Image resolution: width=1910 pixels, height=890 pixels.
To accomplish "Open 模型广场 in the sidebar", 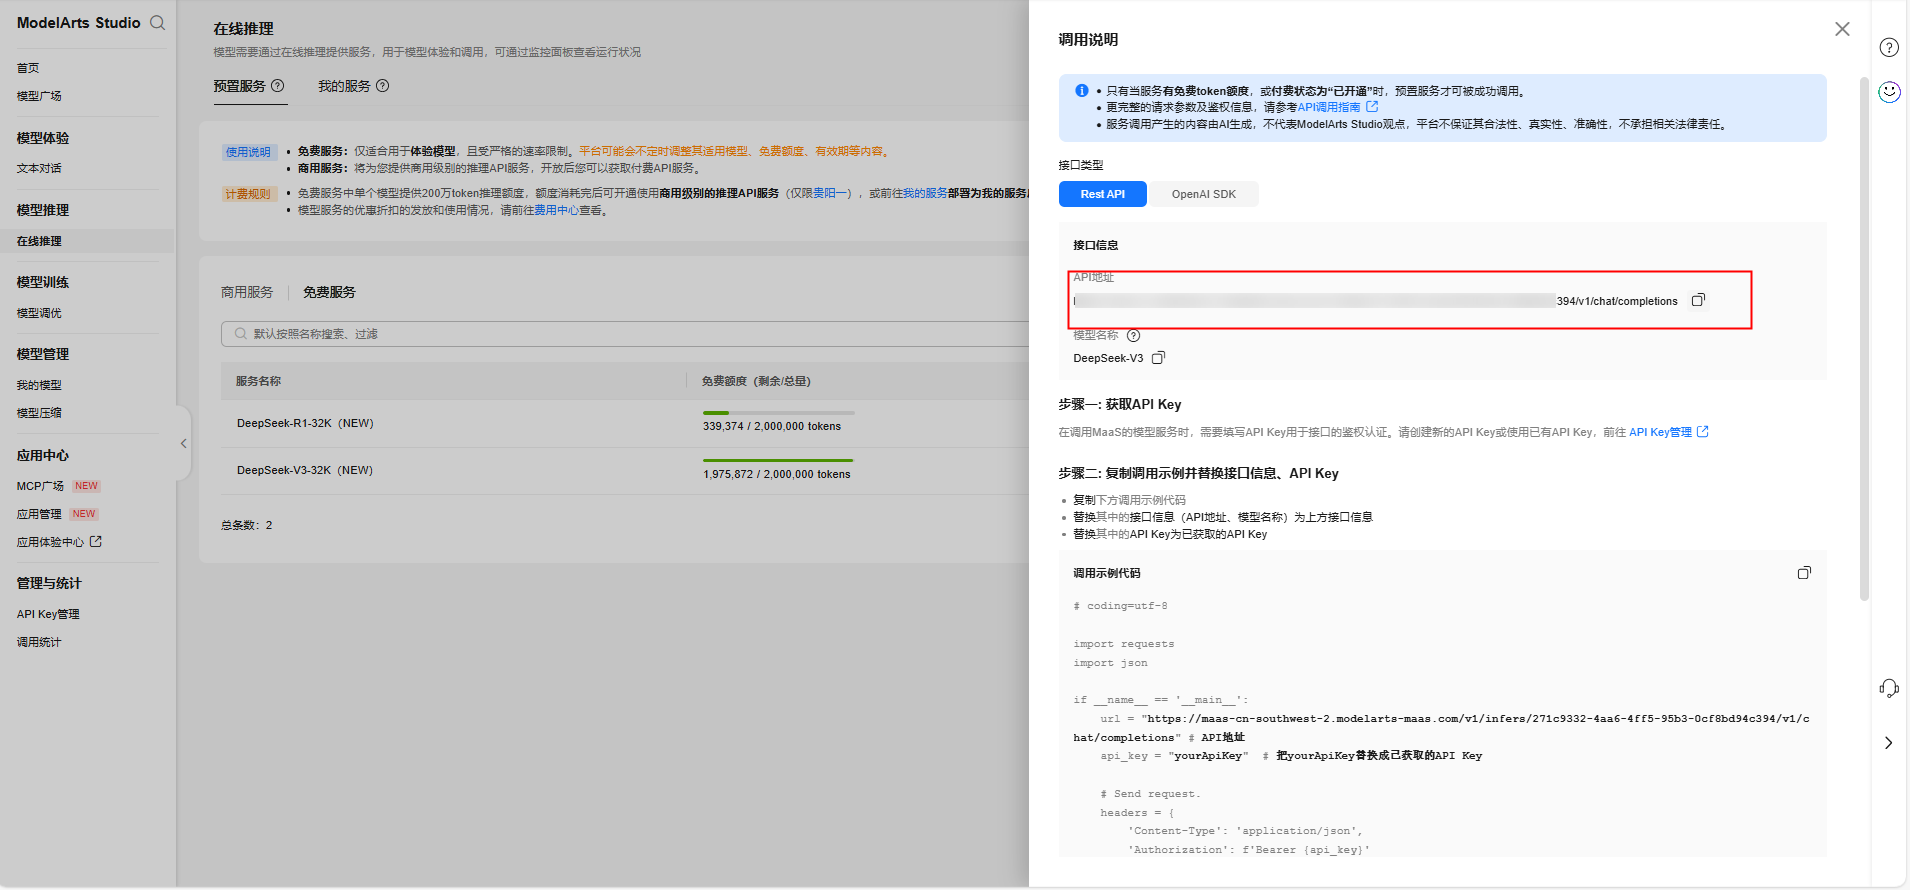I will [39, 96].
